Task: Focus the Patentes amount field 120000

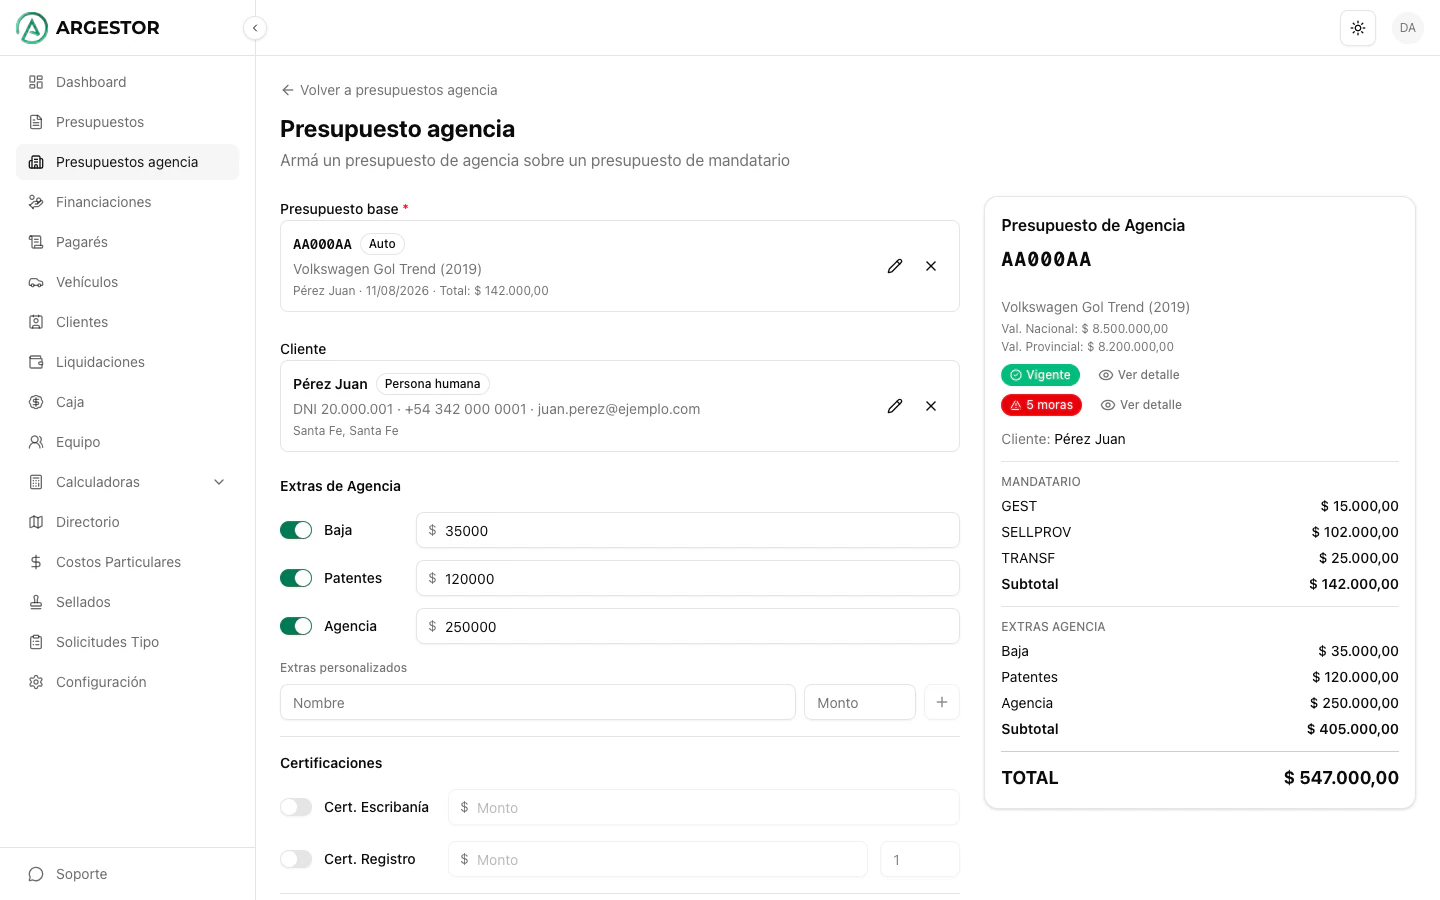Action: click(688, 578)
